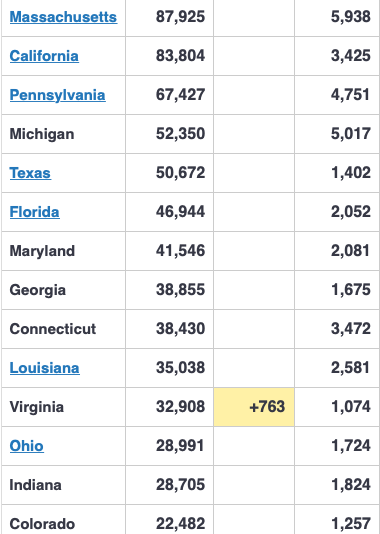Click the Maryland row name
This screenshot has width=380, height=534.
[42, 251]
